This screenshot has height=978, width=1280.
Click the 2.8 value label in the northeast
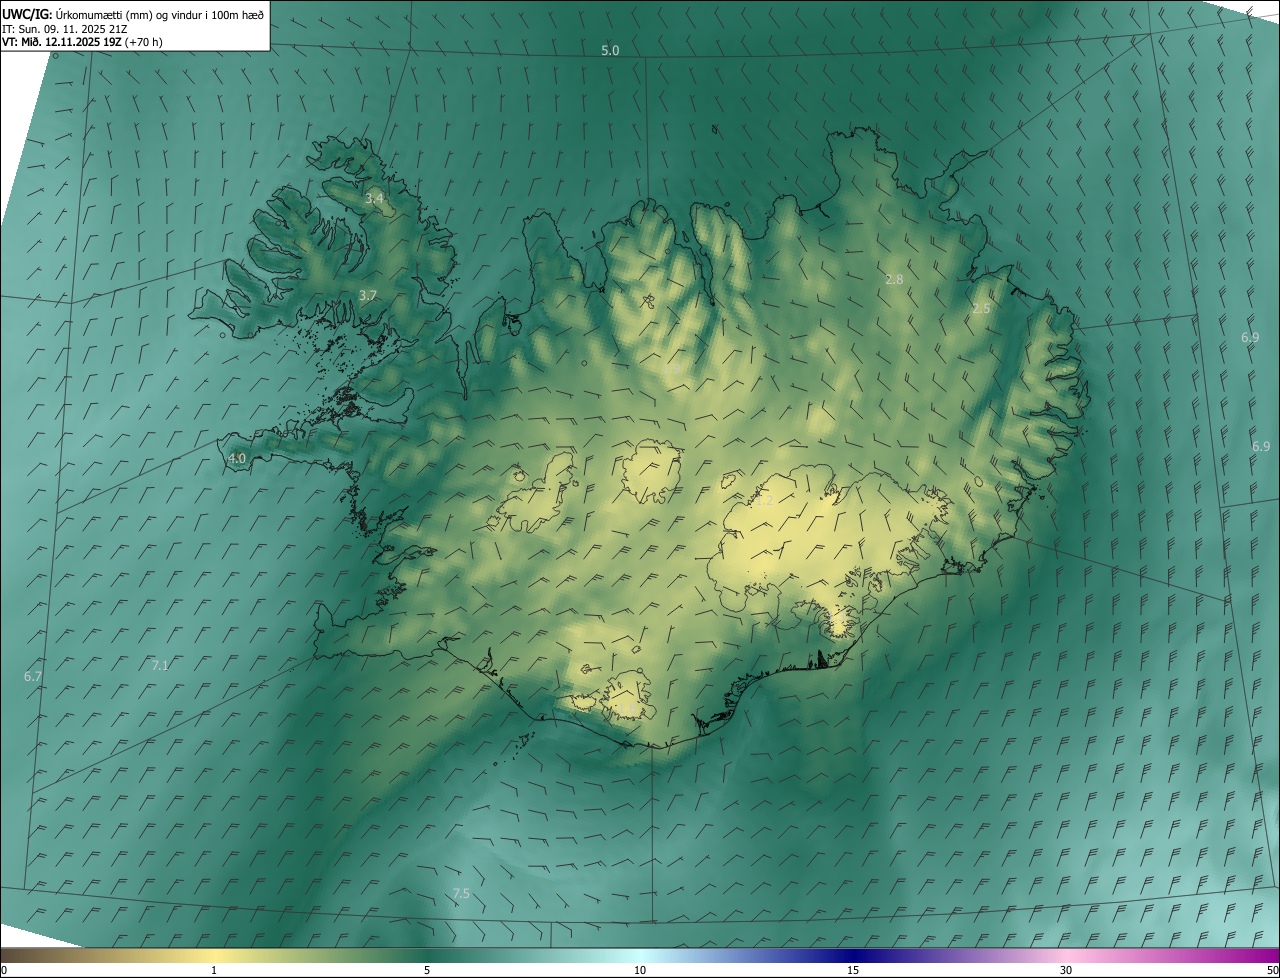point(894,279)
